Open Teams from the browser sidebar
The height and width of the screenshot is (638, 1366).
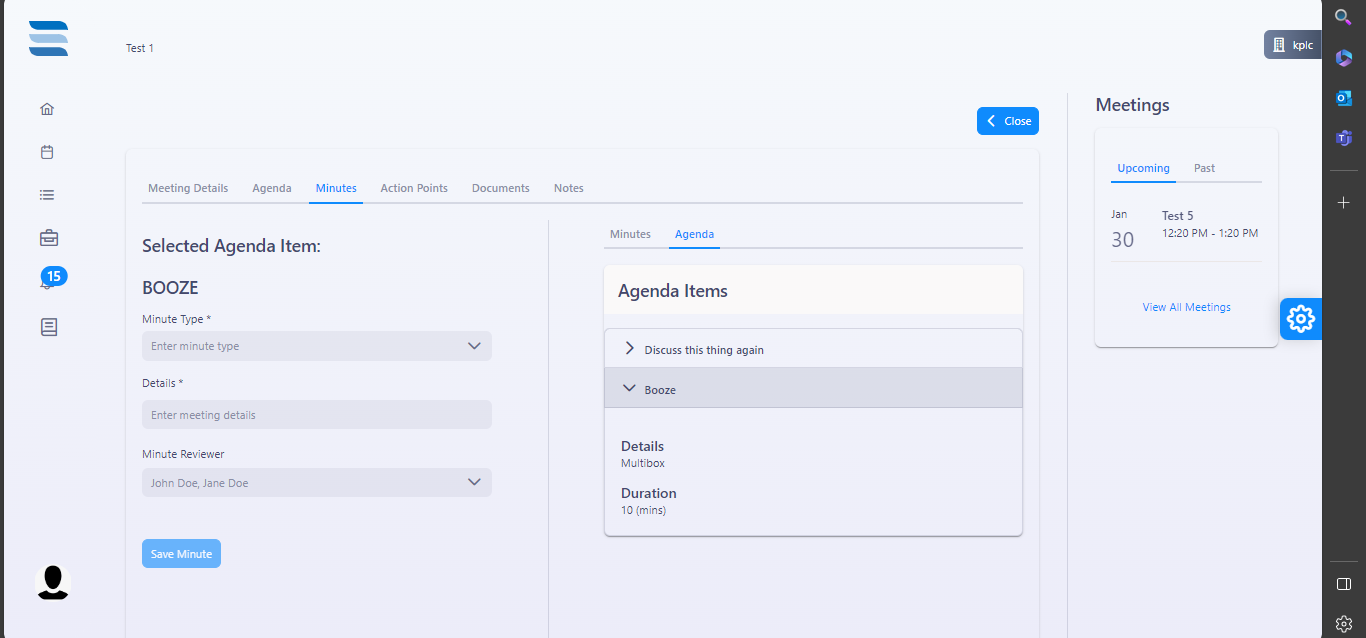click(x=1344, y=138)
